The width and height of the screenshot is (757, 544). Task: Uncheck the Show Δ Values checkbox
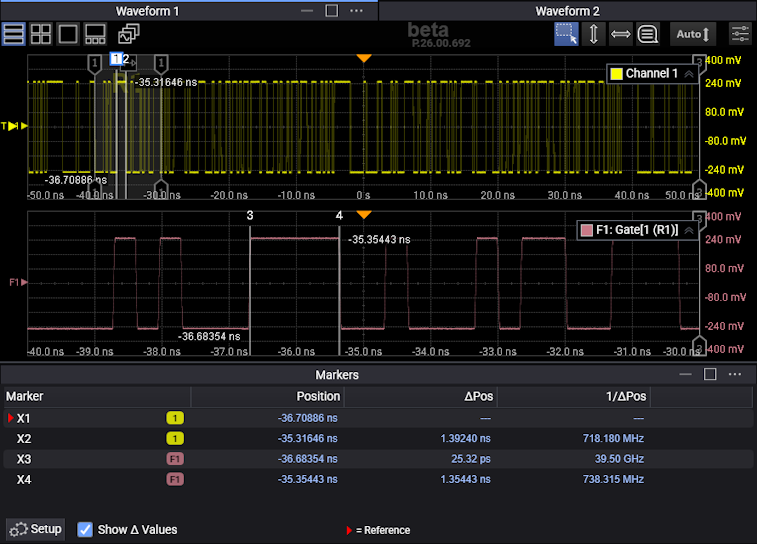tap(85, 529)
